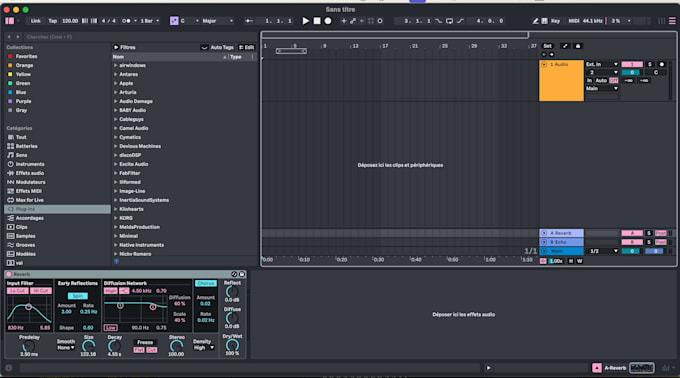The width and height of the screenshot is (680, 378).
Task: Click the Reverb hot-swap preset icon
Action: 234,274
